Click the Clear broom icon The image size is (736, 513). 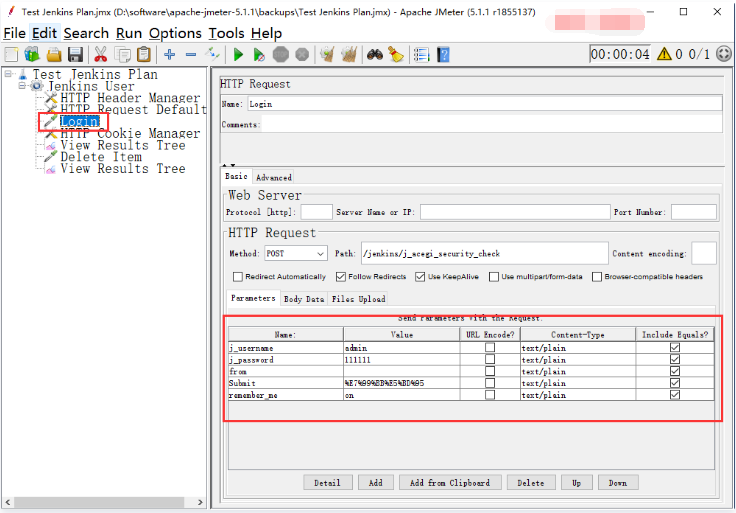coord(327,55)
